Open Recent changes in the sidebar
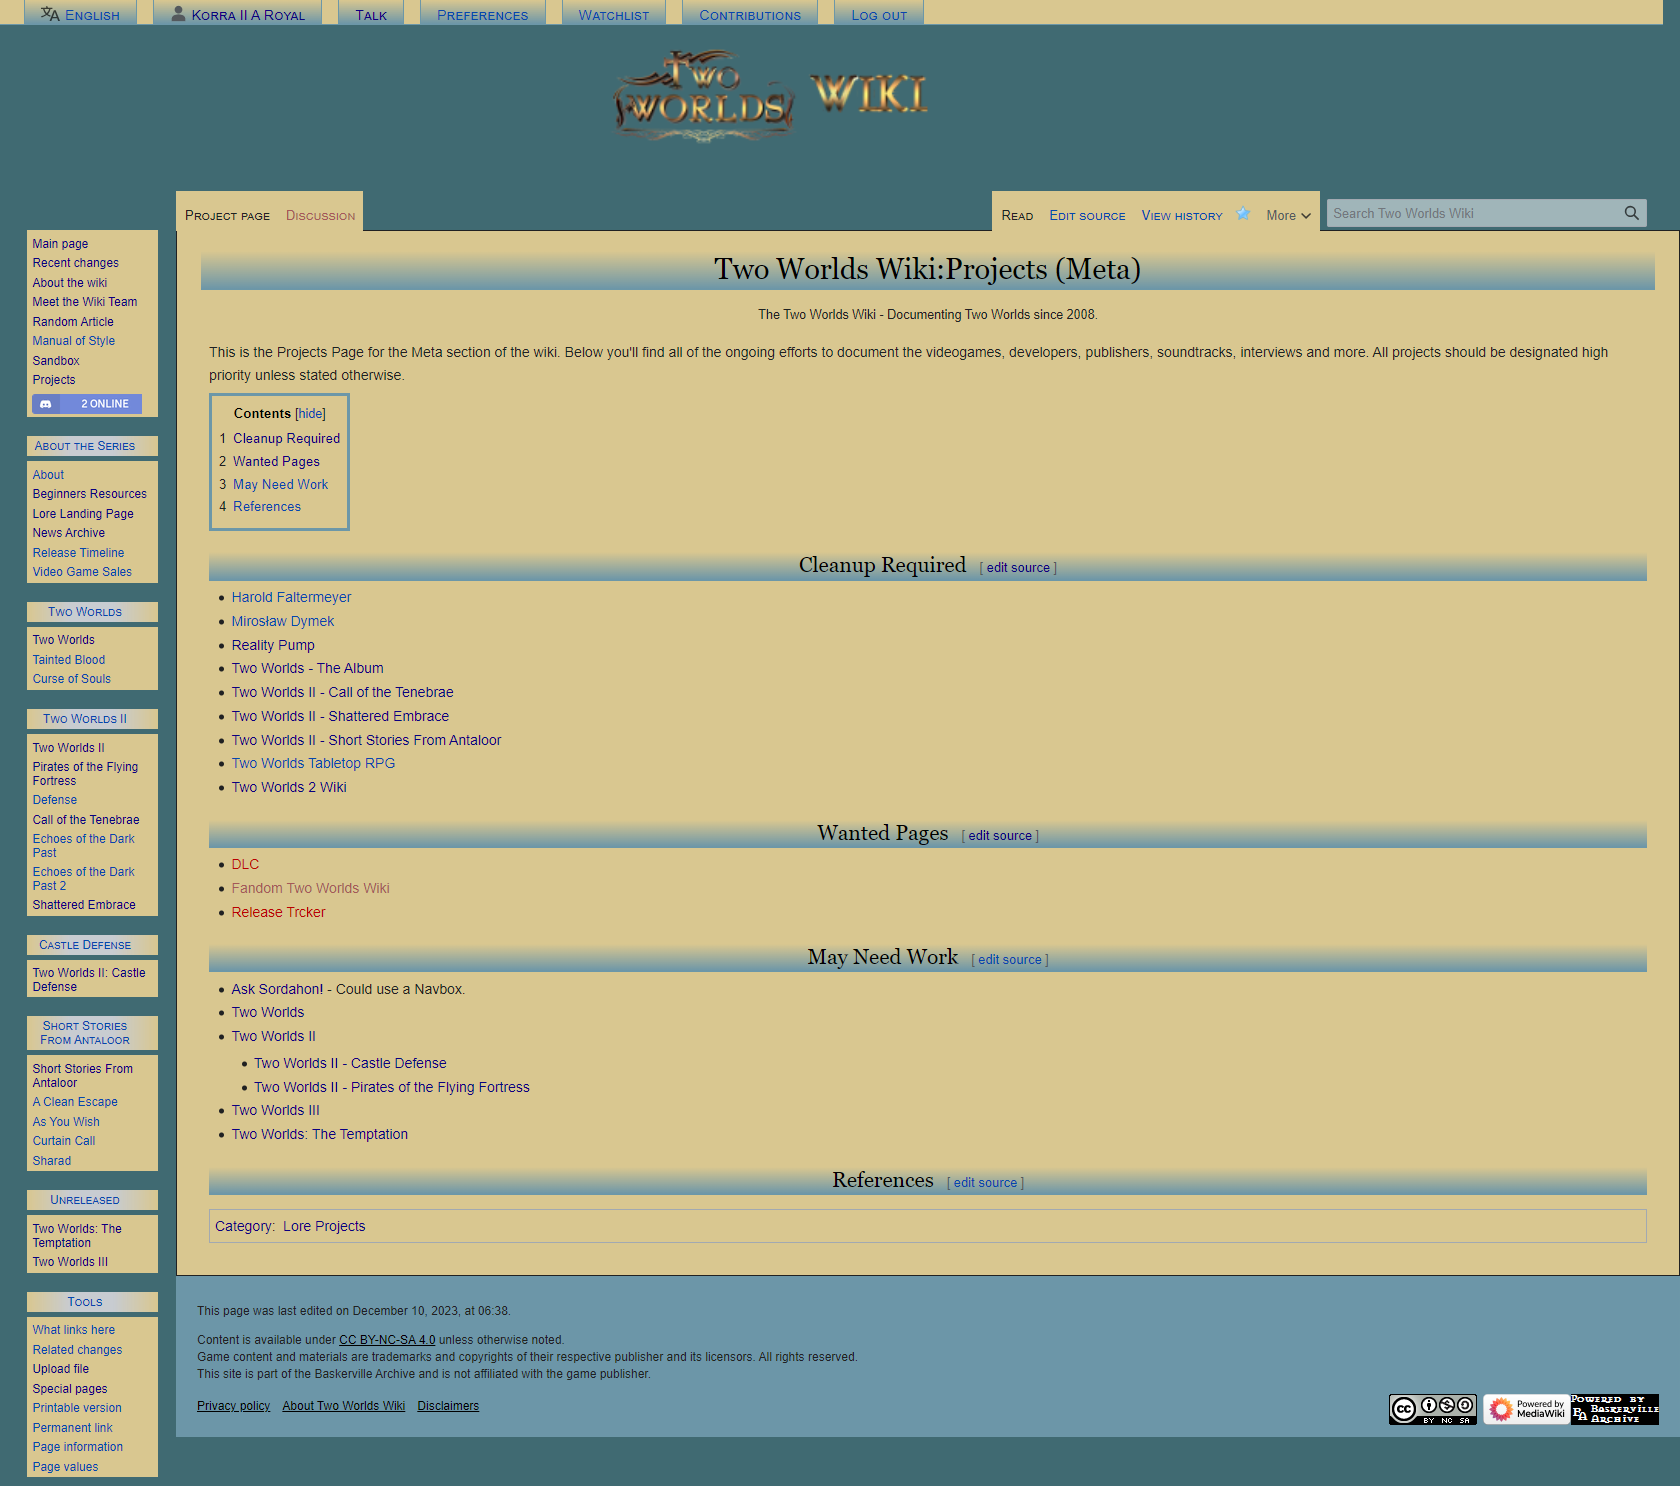 tap(75, 263)
